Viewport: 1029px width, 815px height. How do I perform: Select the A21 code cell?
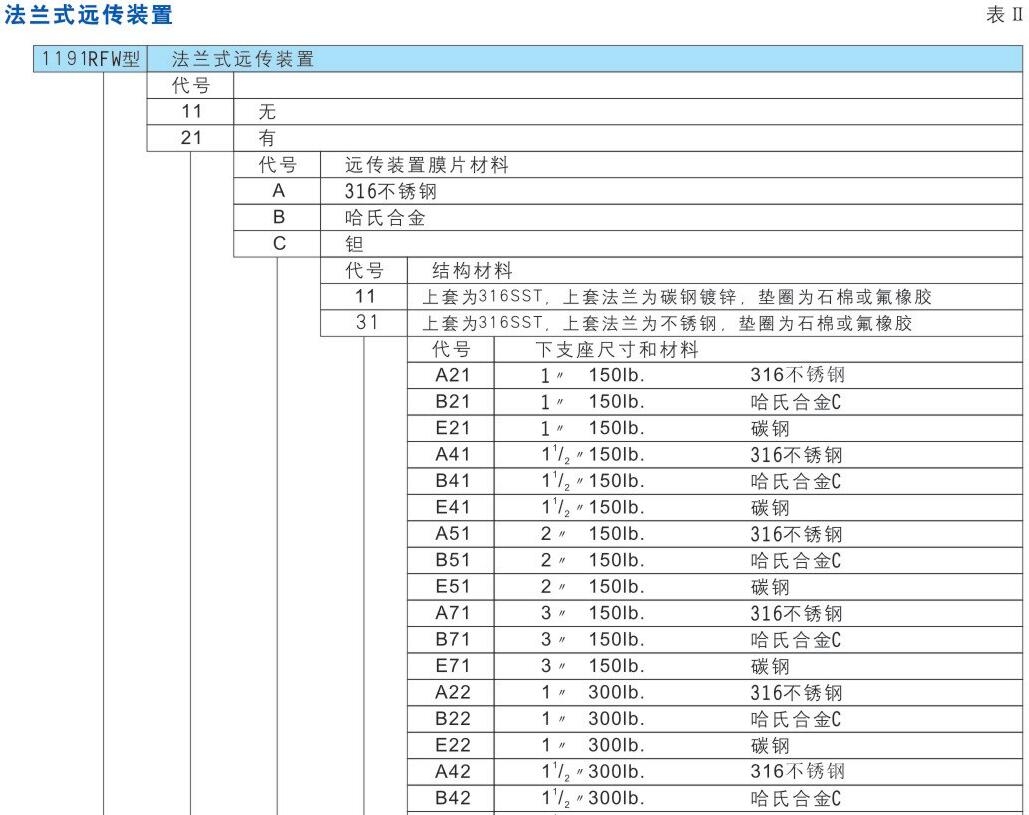pyautogui.click(x=452, y=376)
